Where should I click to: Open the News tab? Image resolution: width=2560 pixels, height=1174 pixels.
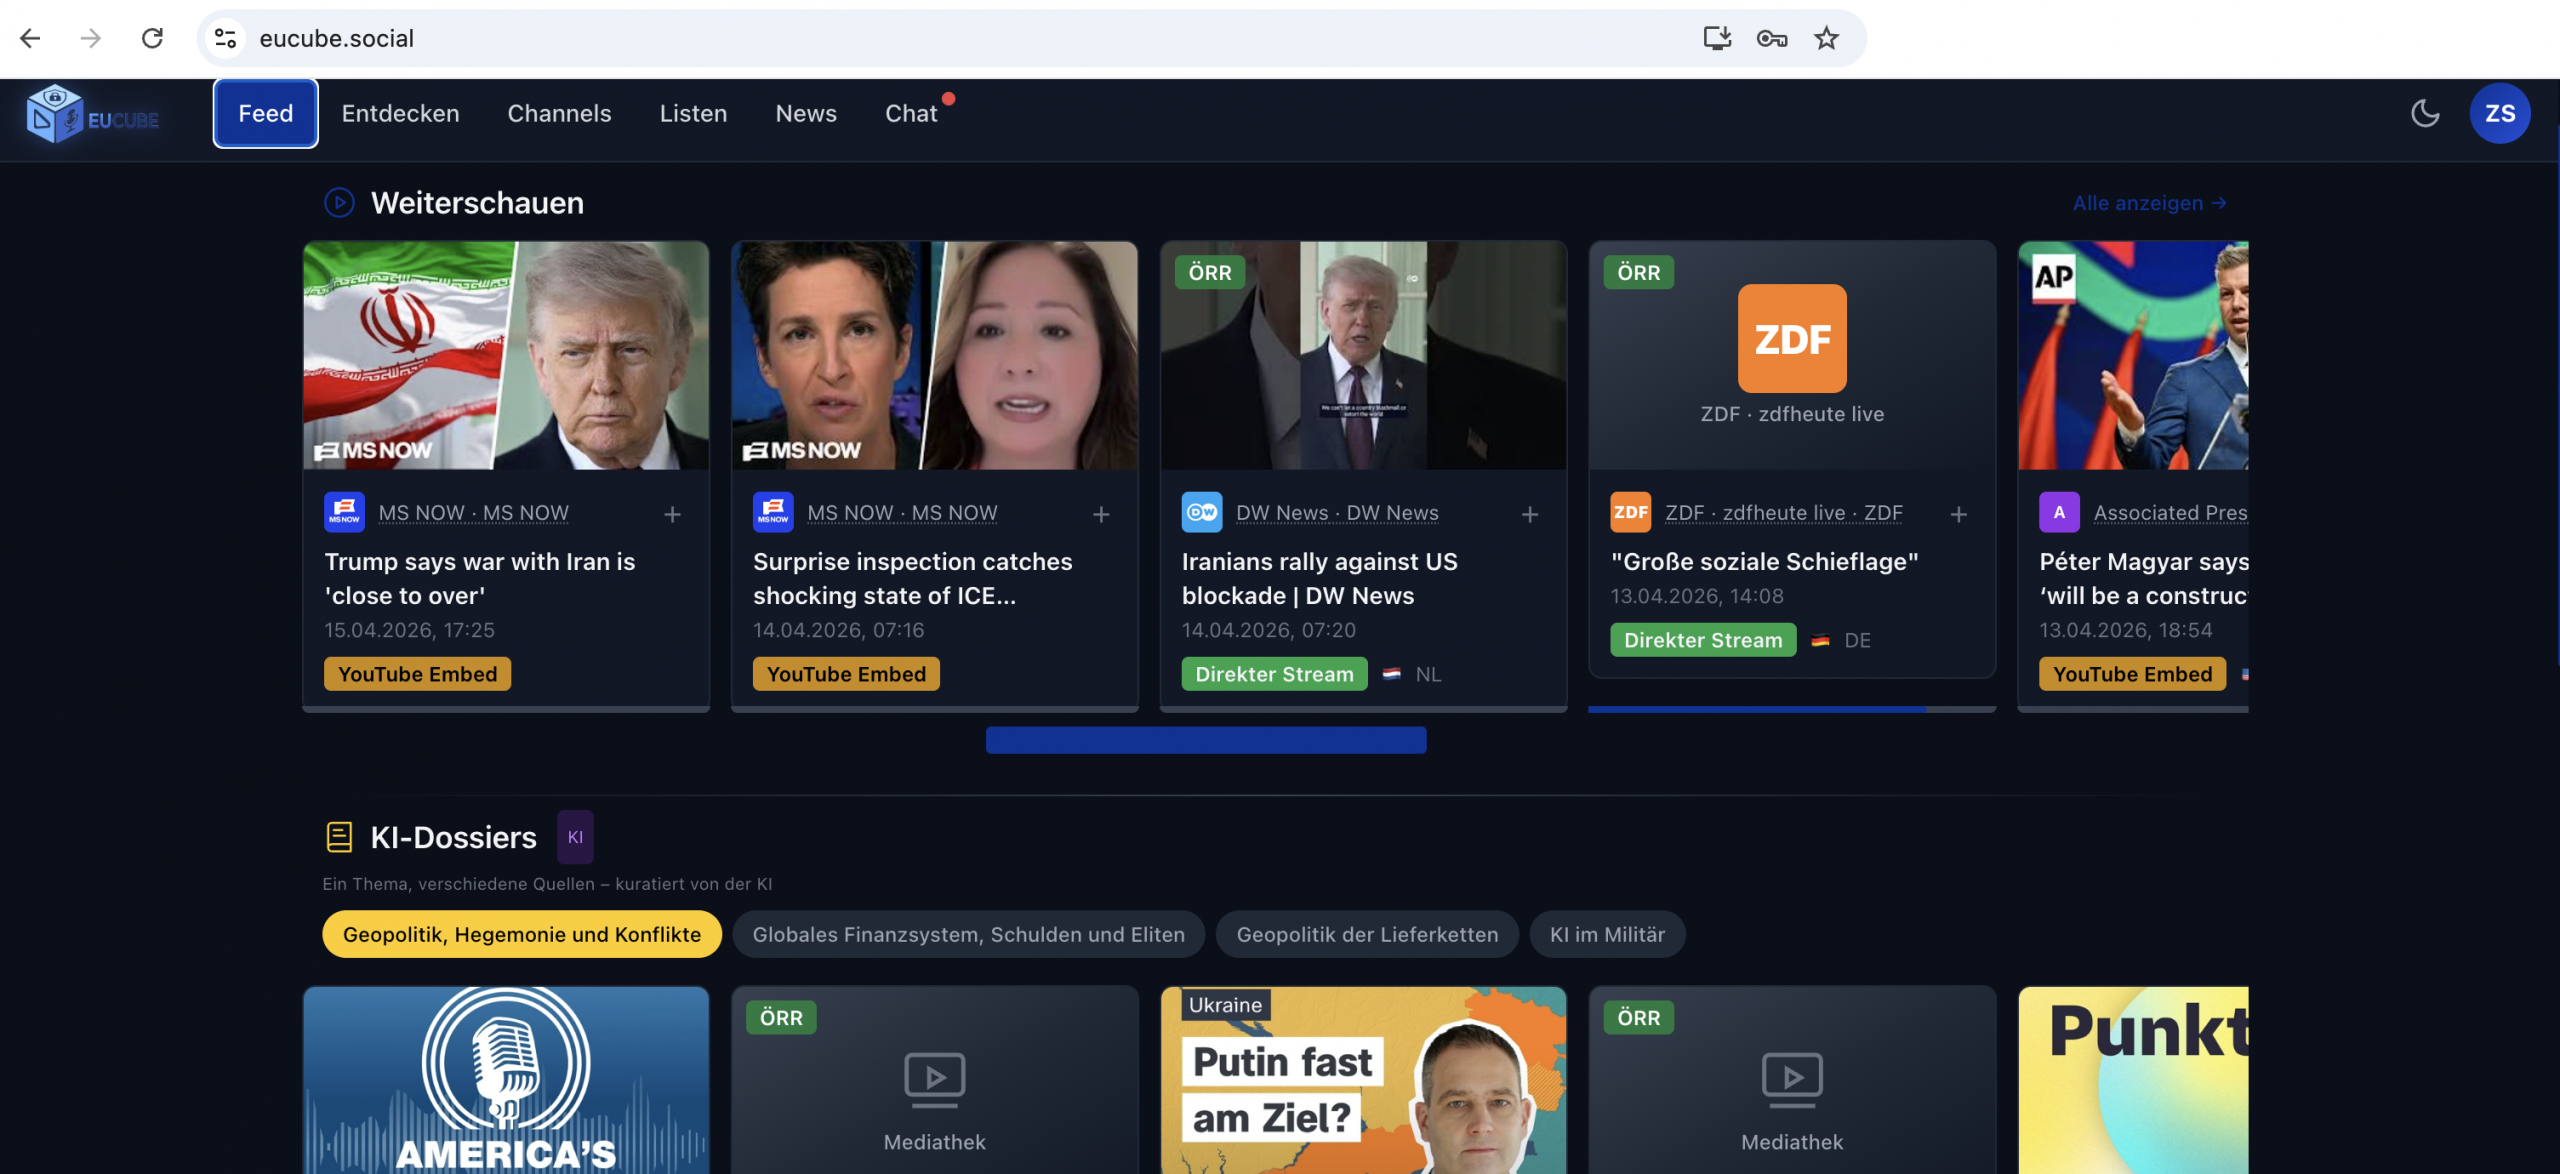pyautogui.click(x=806, y=113)
